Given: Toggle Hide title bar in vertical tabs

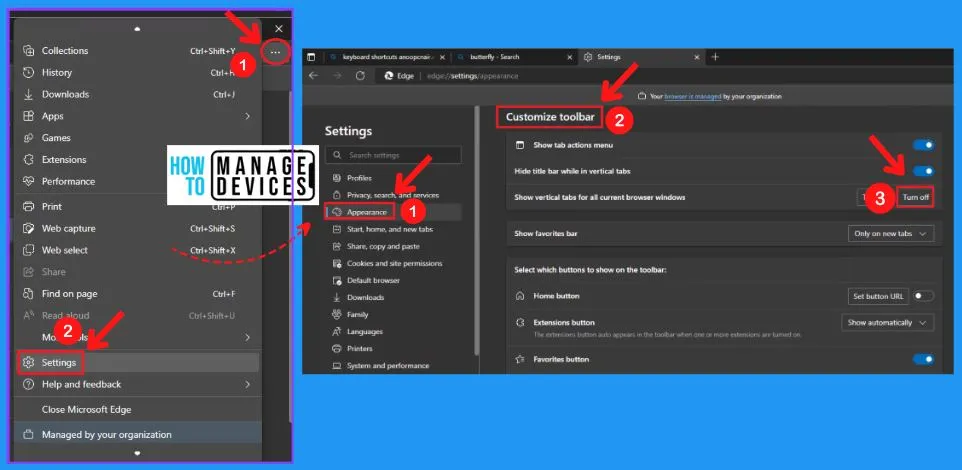Looking at the screenshot, I should pyautogui.click(x=923, y=171).
